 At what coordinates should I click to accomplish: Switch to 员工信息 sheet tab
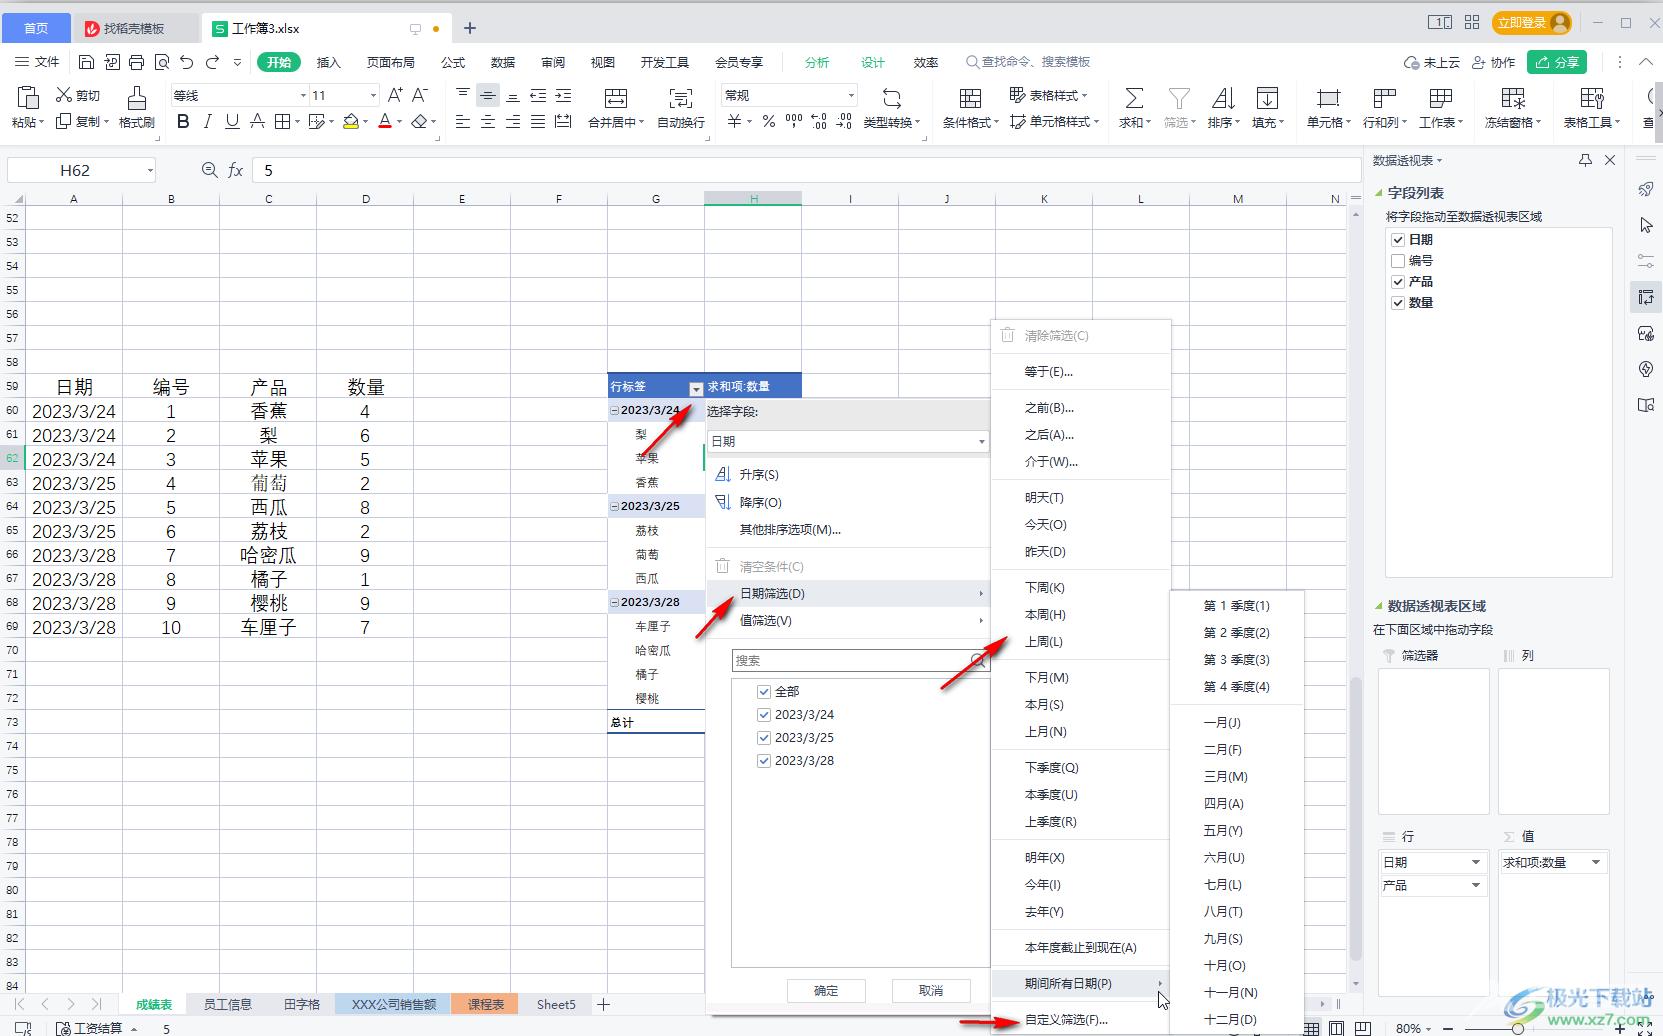click(227, 1004)
